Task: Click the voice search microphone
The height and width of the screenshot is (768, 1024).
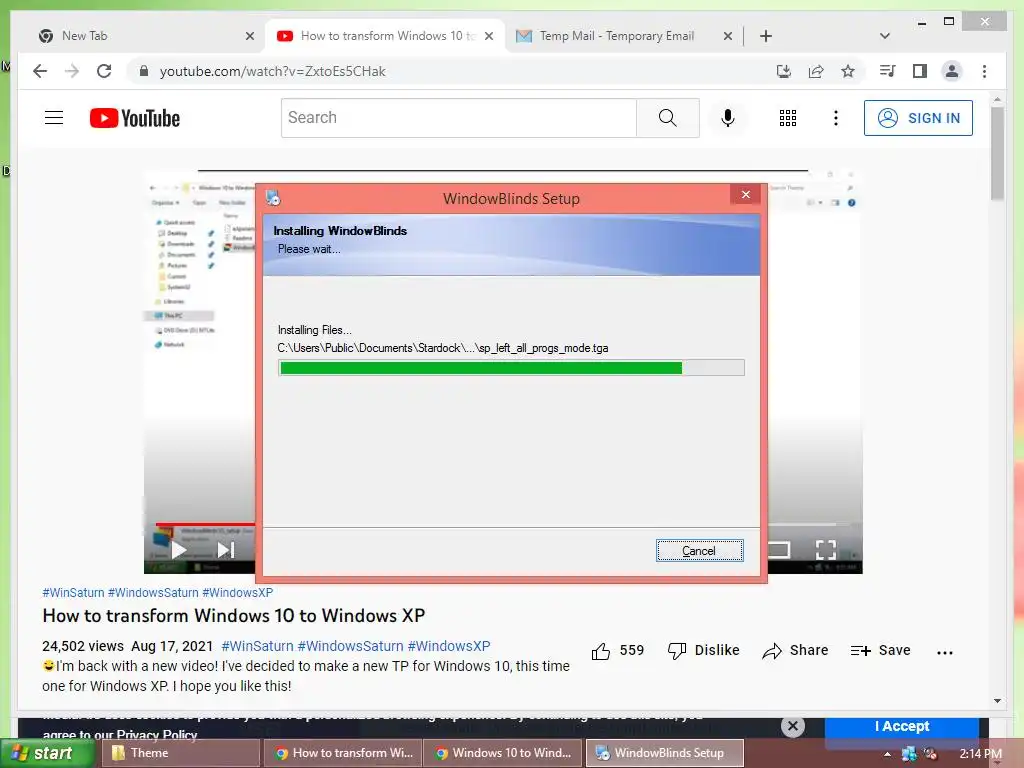Action: (728, 118)
